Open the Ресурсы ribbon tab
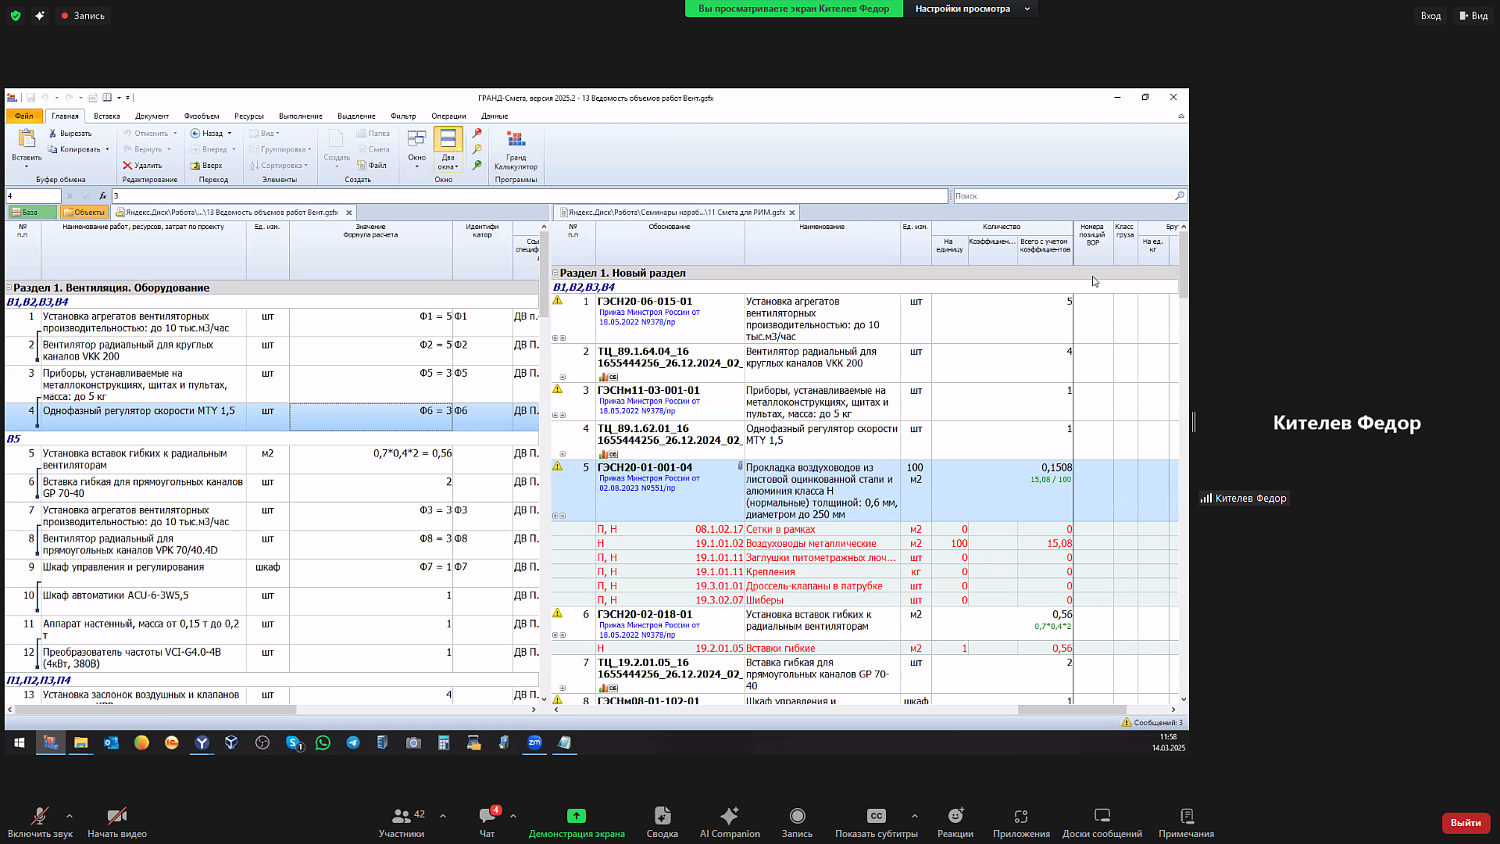 [249, 116]
